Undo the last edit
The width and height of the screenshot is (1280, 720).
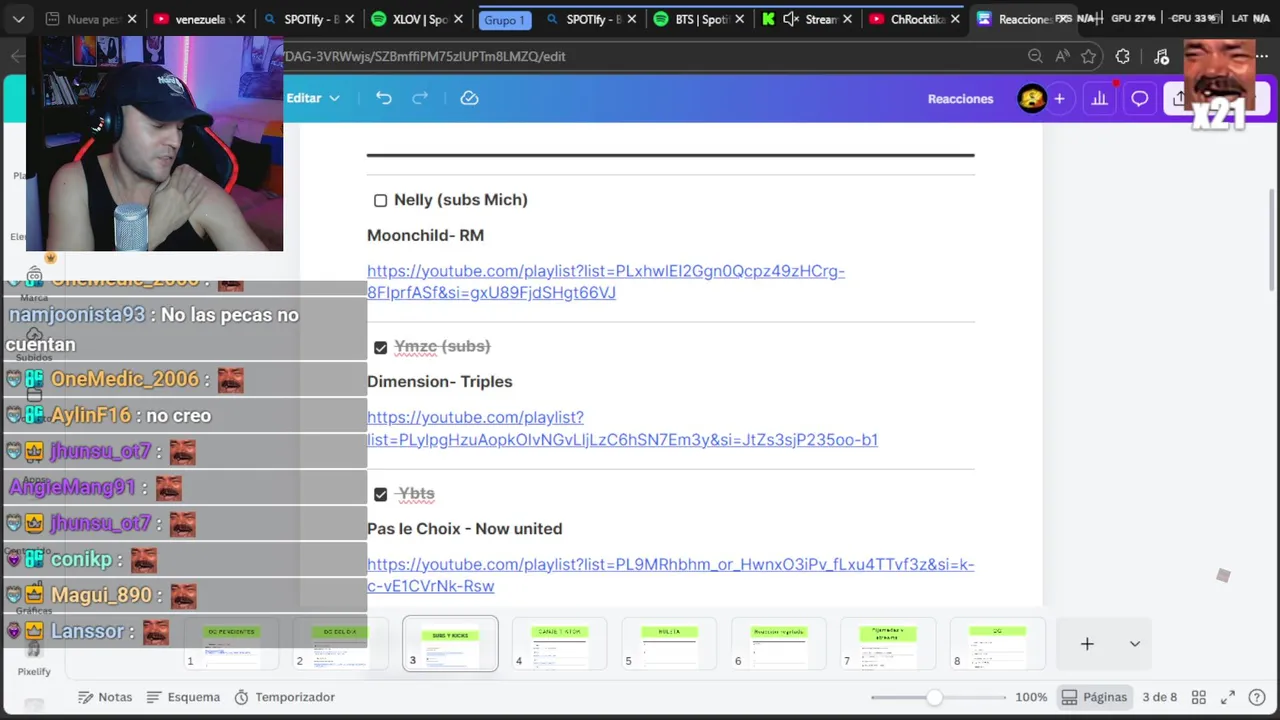(384, 98)
